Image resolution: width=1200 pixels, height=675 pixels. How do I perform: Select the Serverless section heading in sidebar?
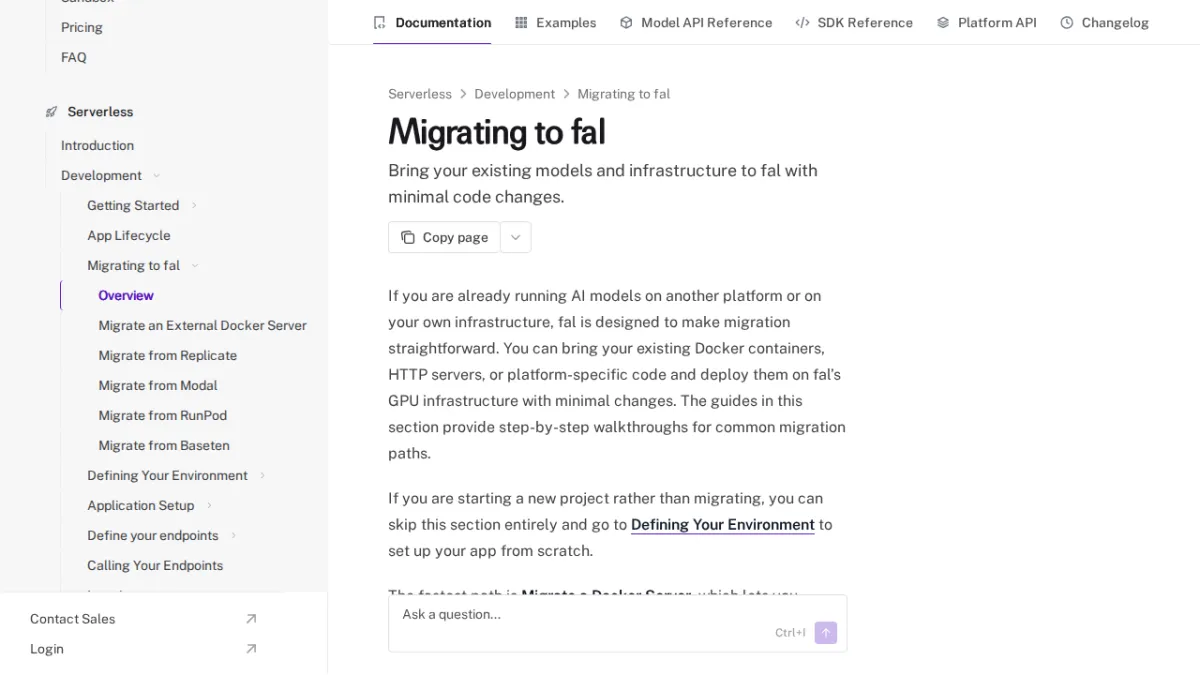[x=100, y=112]
